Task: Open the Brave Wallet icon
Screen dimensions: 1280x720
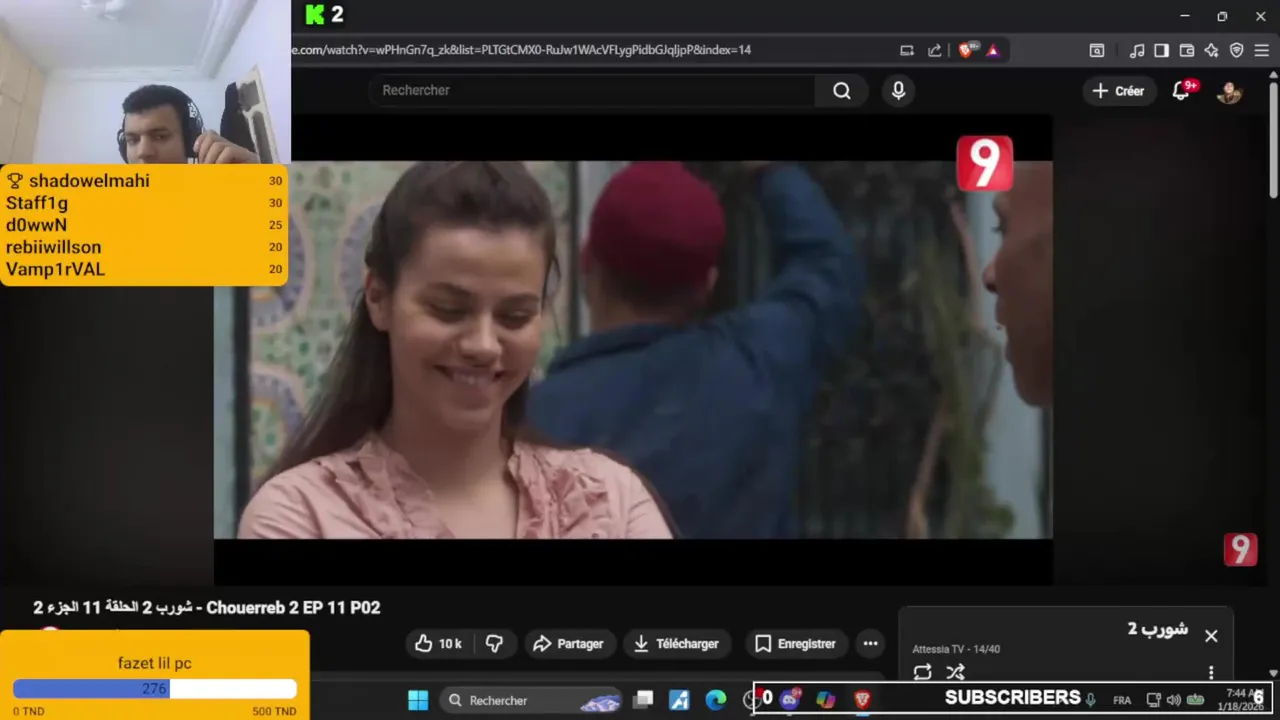Action: [x=1187, y=50]
